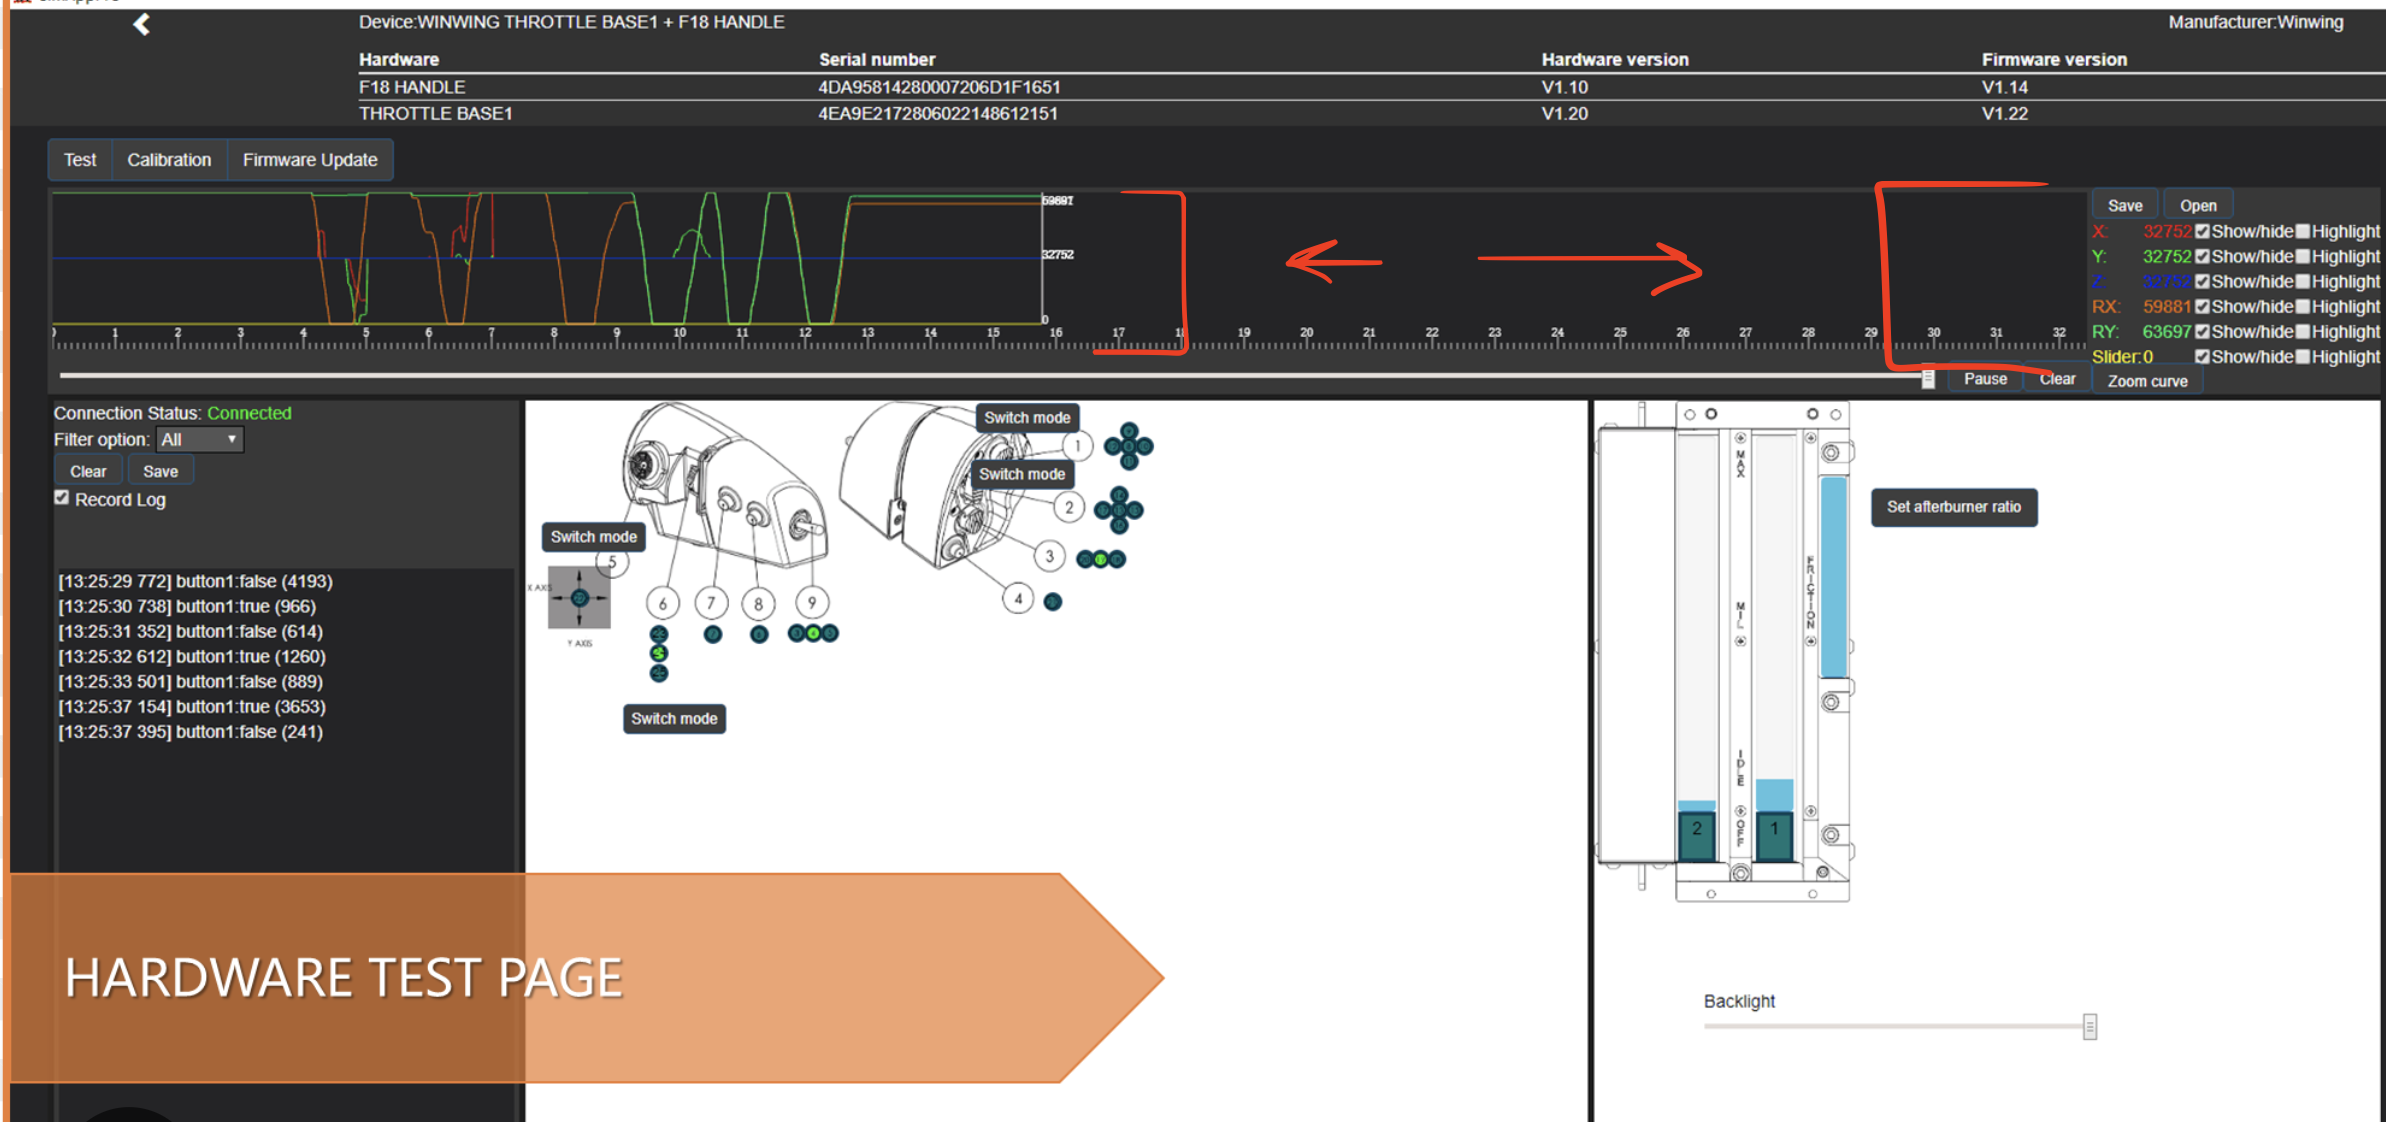The image size is (2386, 1122).
Task: Clear the button event log
Action: click(88, 471)
